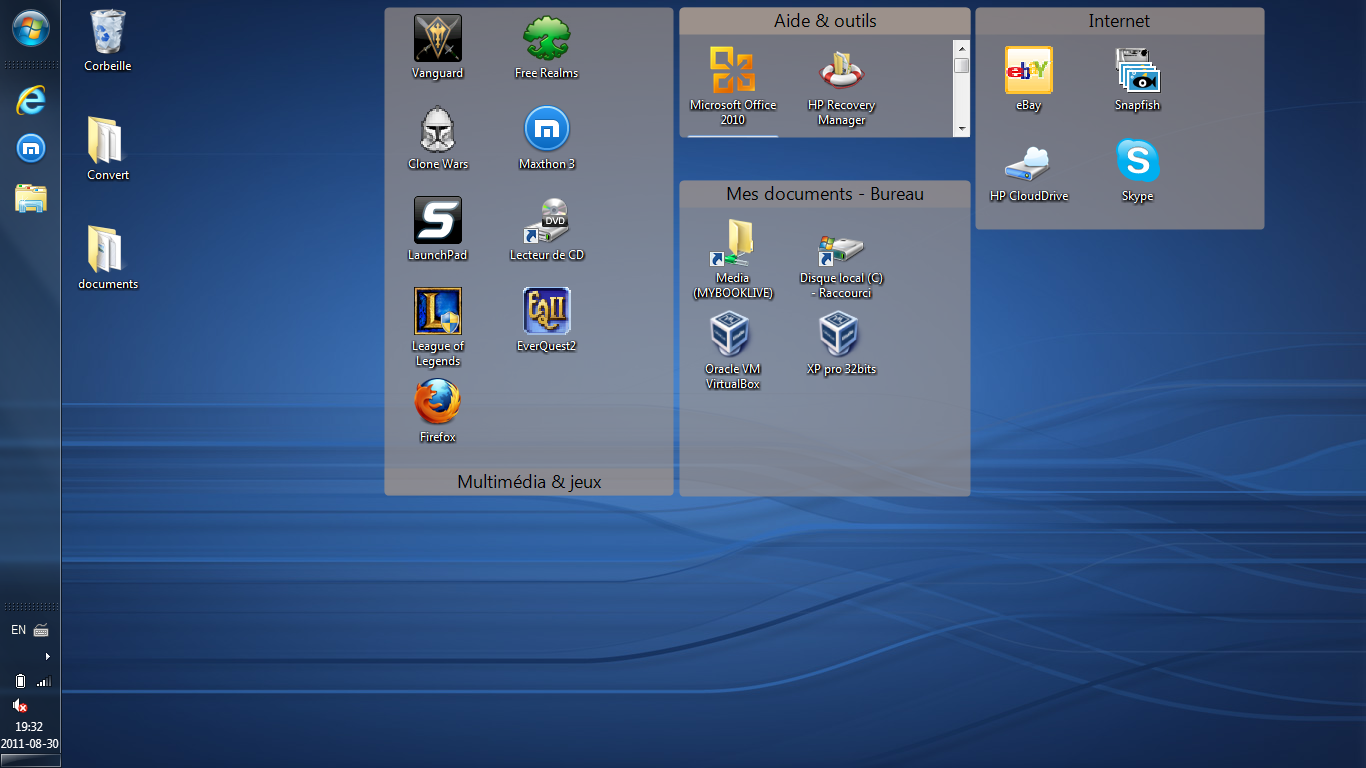Click the clock showing 19:32
The height and width of the screenshot is (768, 1366).
pyautogui.click(x=29, y=727)
